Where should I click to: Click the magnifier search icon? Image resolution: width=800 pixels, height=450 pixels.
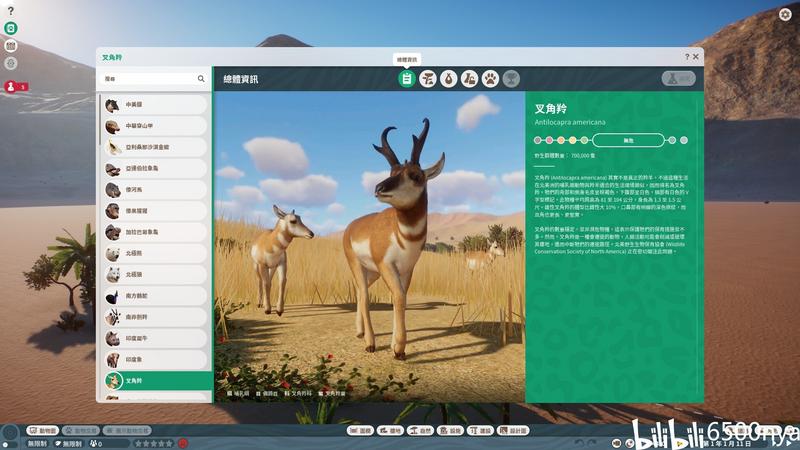(201, 79)
